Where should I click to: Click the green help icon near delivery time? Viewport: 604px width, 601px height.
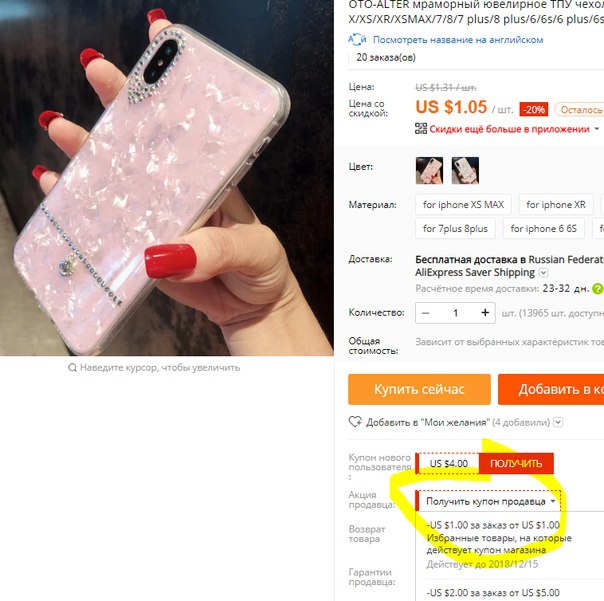pyautogui.click(x=597, y=289)
